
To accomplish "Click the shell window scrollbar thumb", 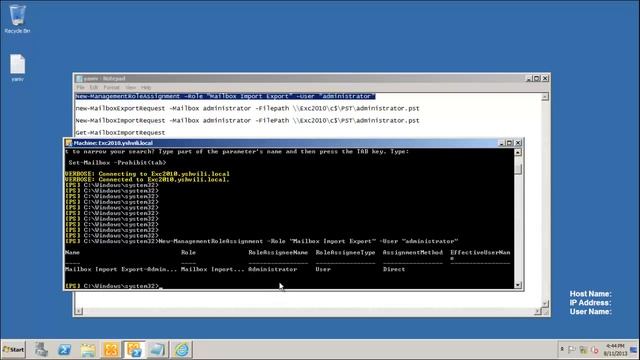I will tap(518, 168).
